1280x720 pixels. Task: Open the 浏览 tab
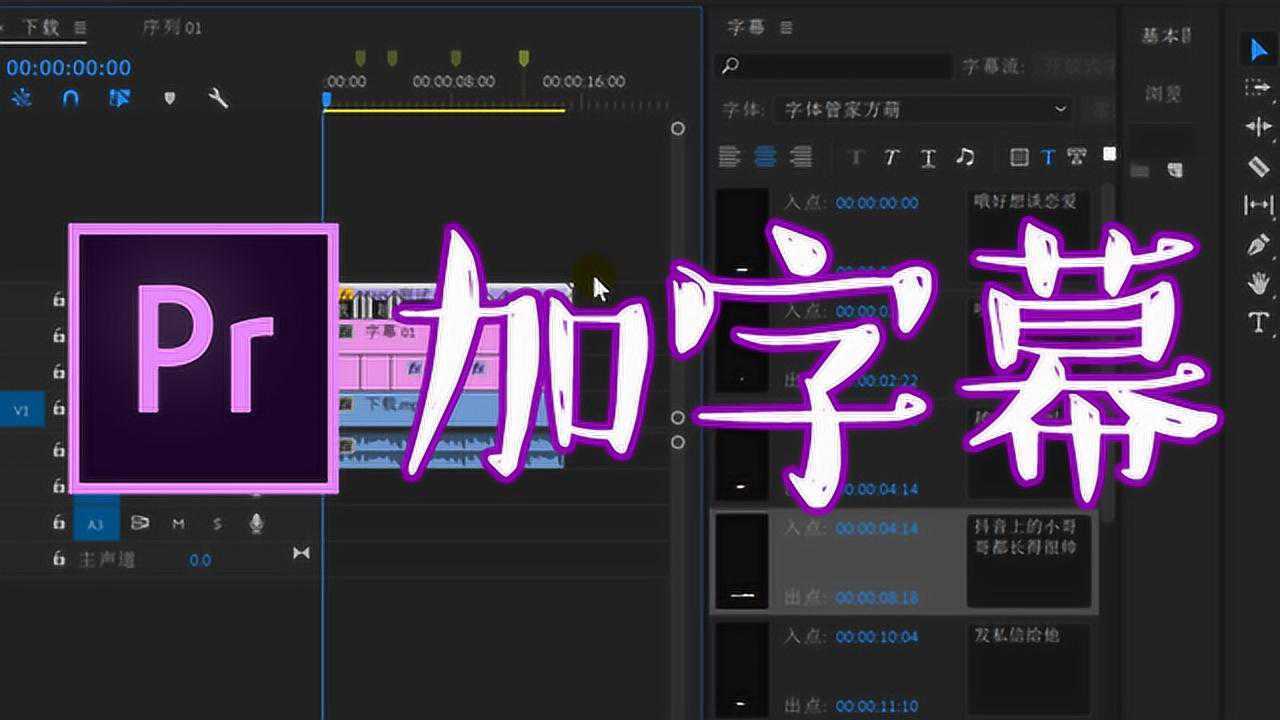(1163, 94)
